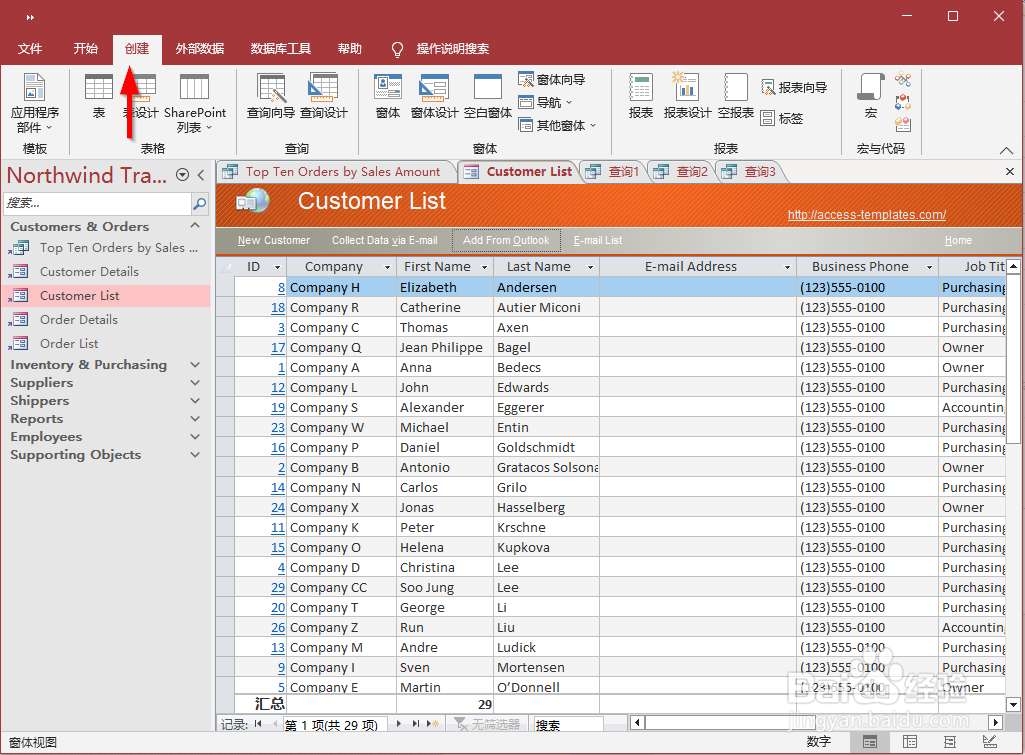Click the New Customer button

point(274,241)
